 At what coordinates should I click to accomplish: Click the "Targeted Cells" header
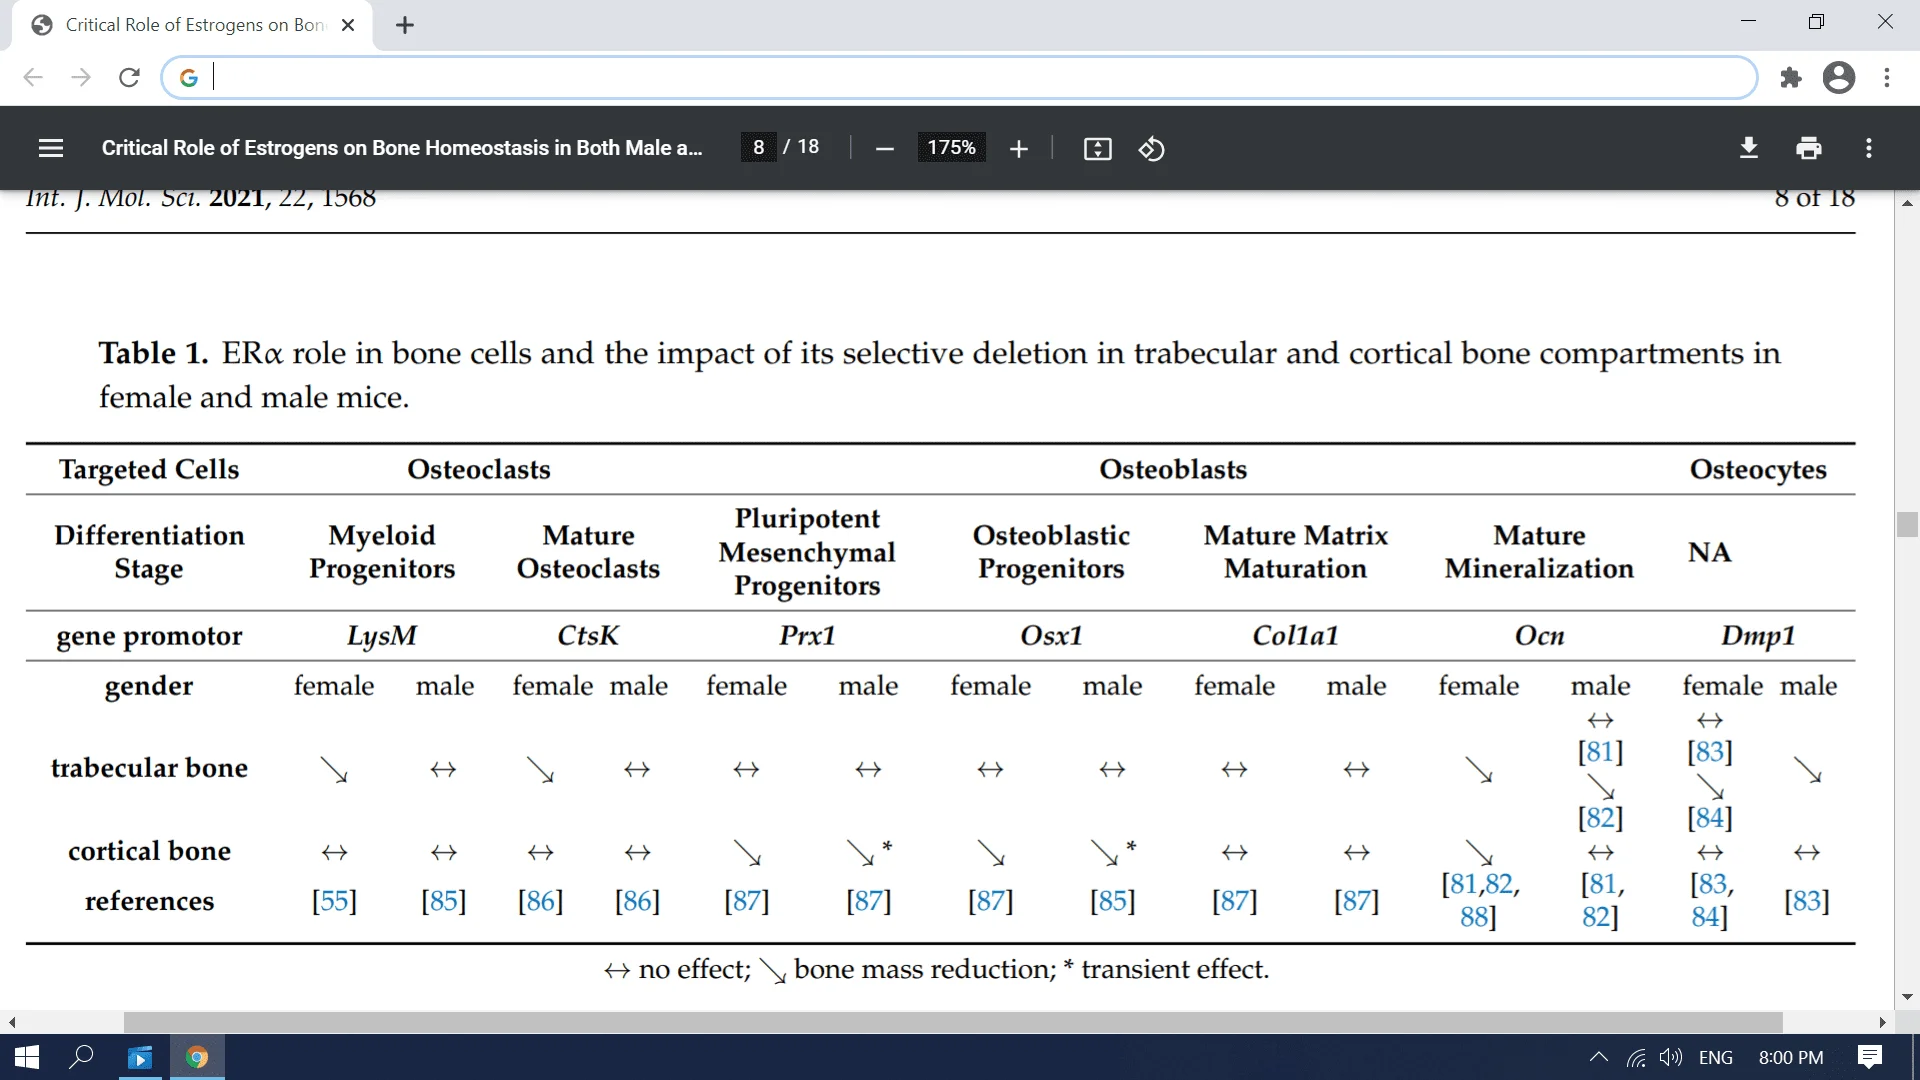(149, 470)
